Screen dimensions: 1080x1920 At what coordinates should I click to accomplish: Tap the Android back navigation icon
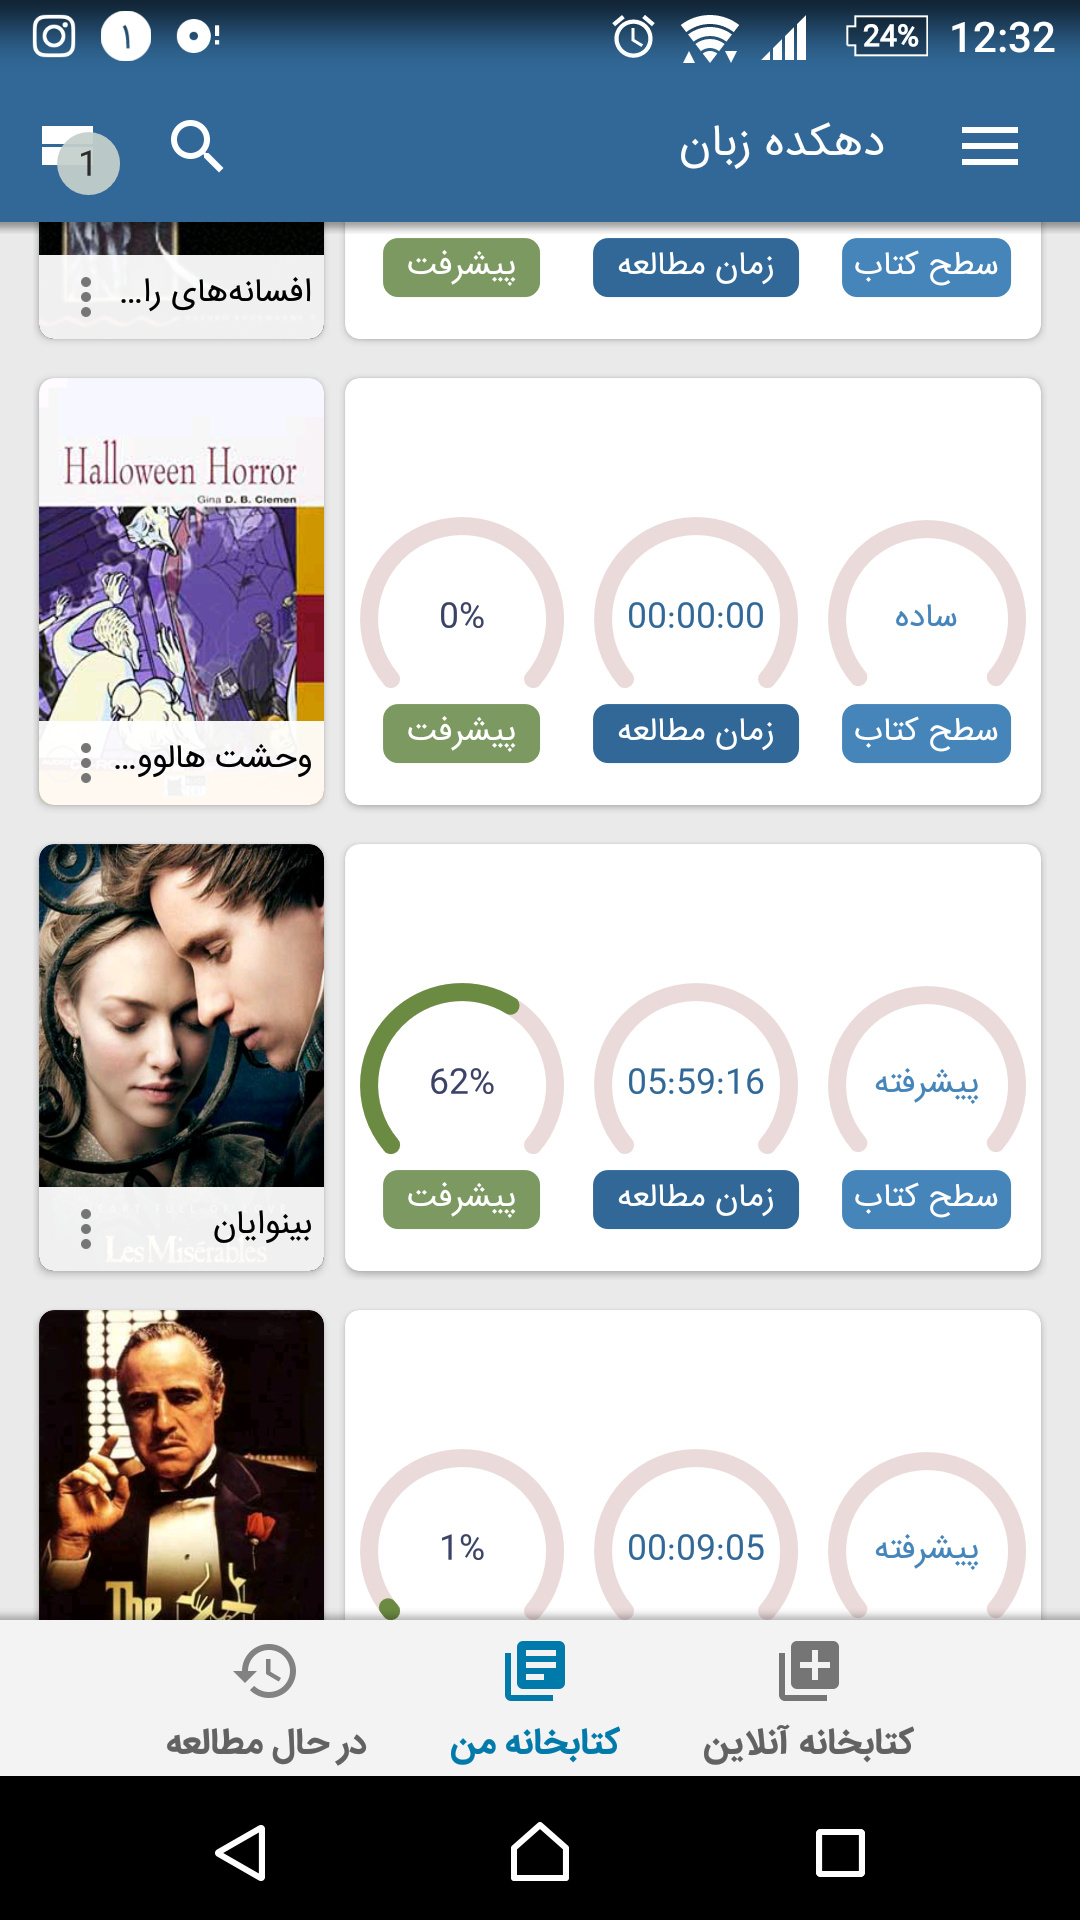tap(240, 1852)
